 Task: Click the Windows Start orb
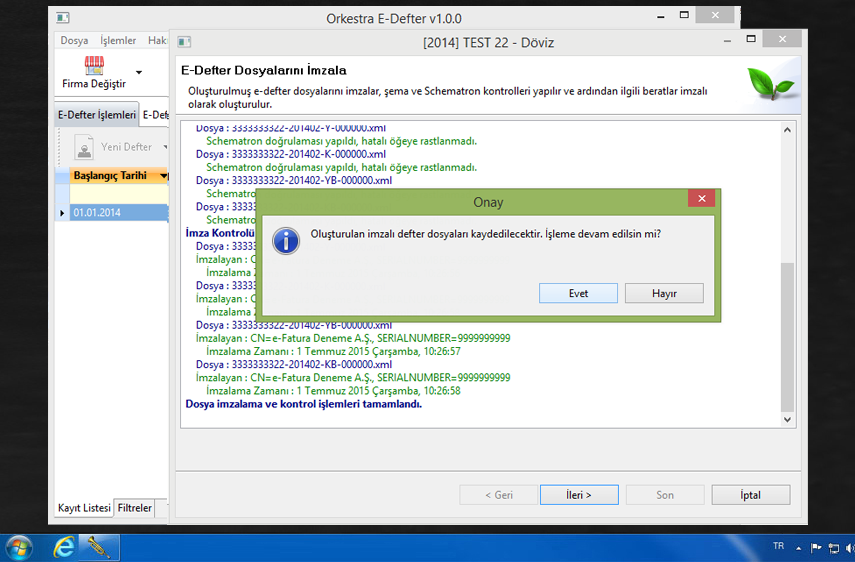point(18,547)
